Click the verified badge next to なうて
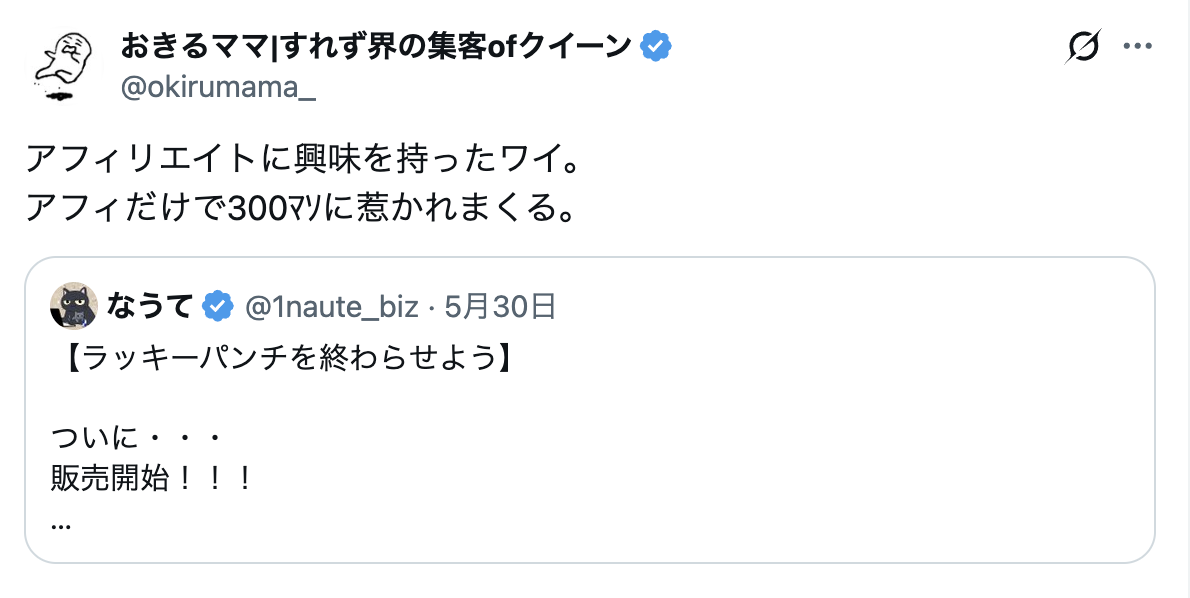The image size is (1190, 598). pyautogui.click(x=218, y=307)
